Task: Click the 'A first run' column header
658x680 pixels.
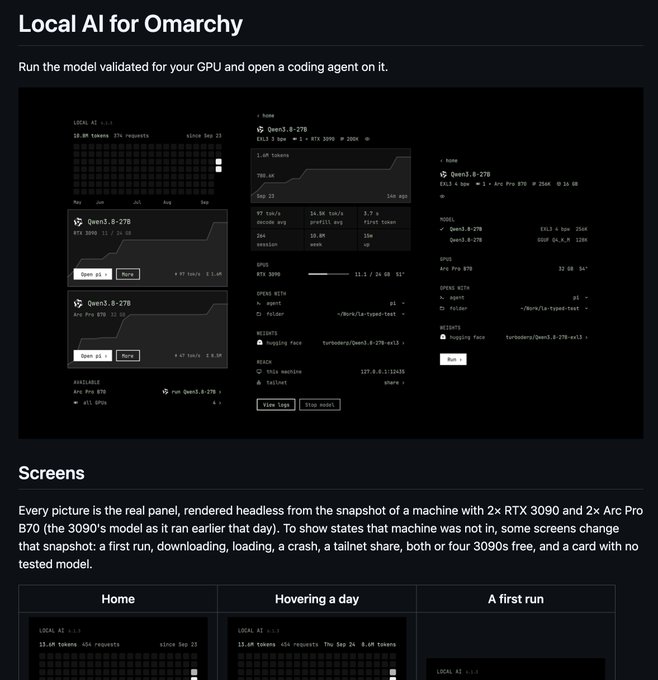Action: pyautogui.click(x=516, y=599)
